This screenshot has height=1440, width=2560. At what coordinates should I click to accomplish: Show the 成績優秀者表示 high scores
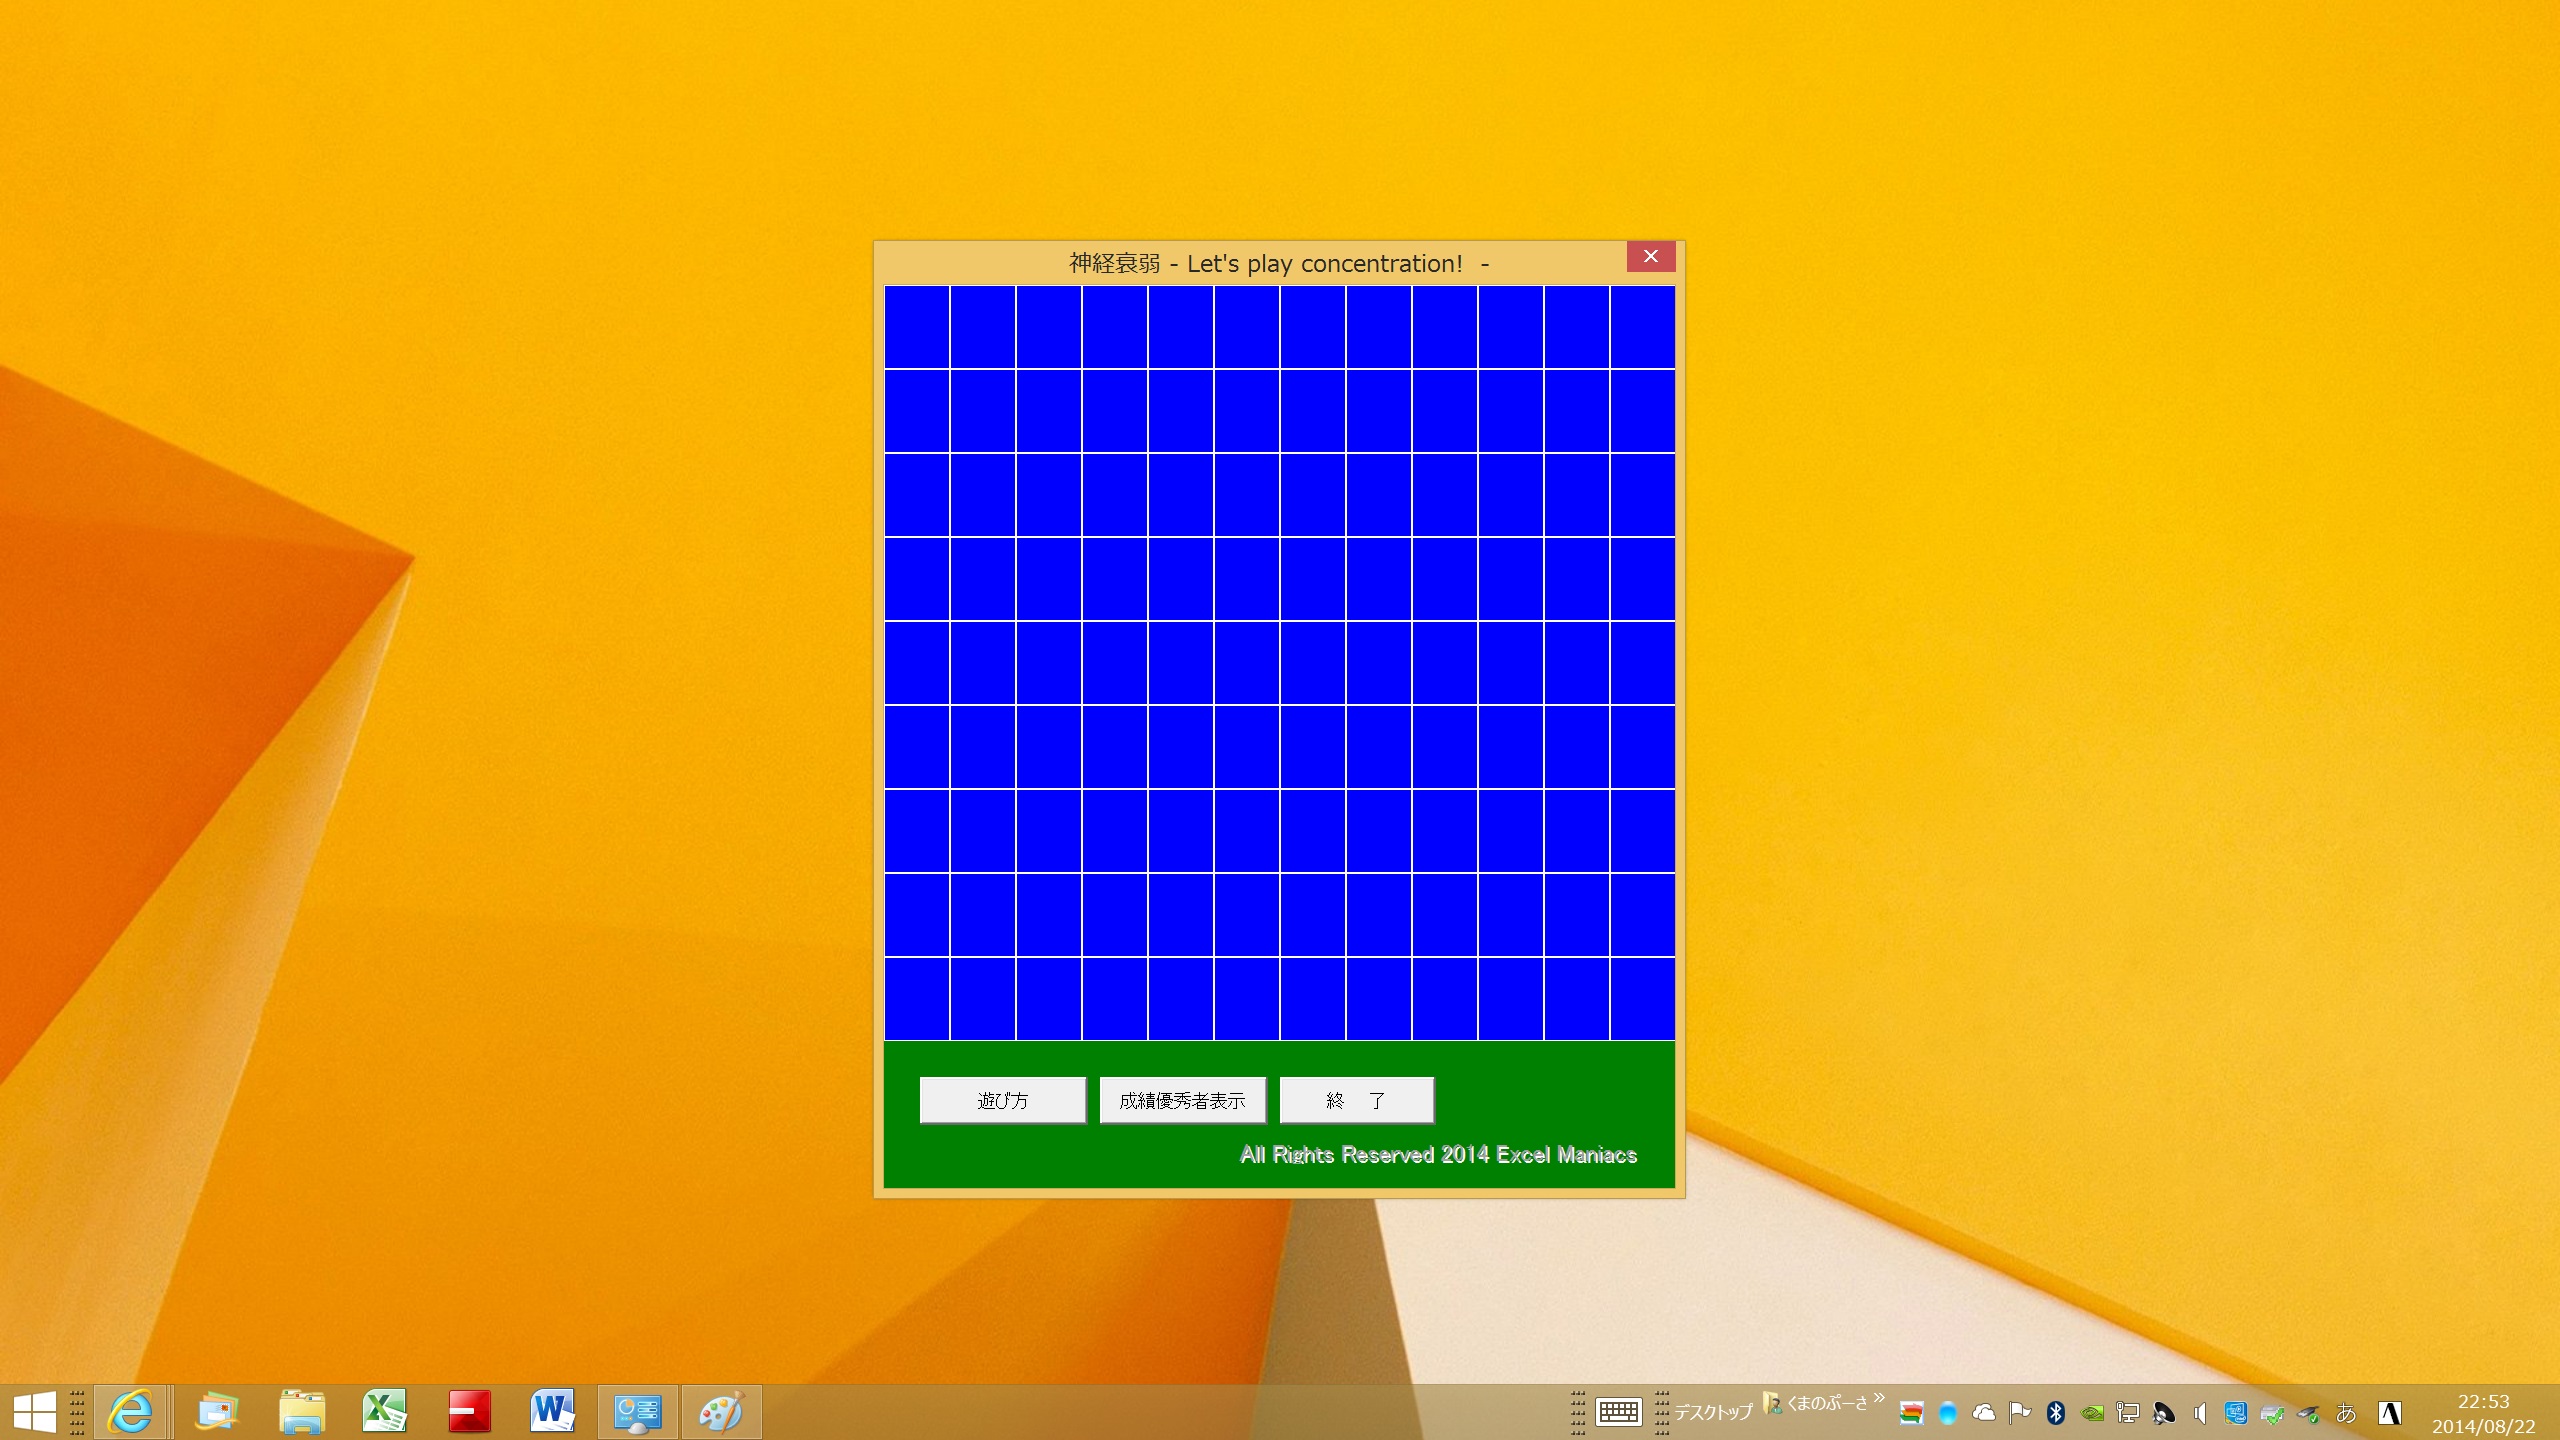1182,1100
